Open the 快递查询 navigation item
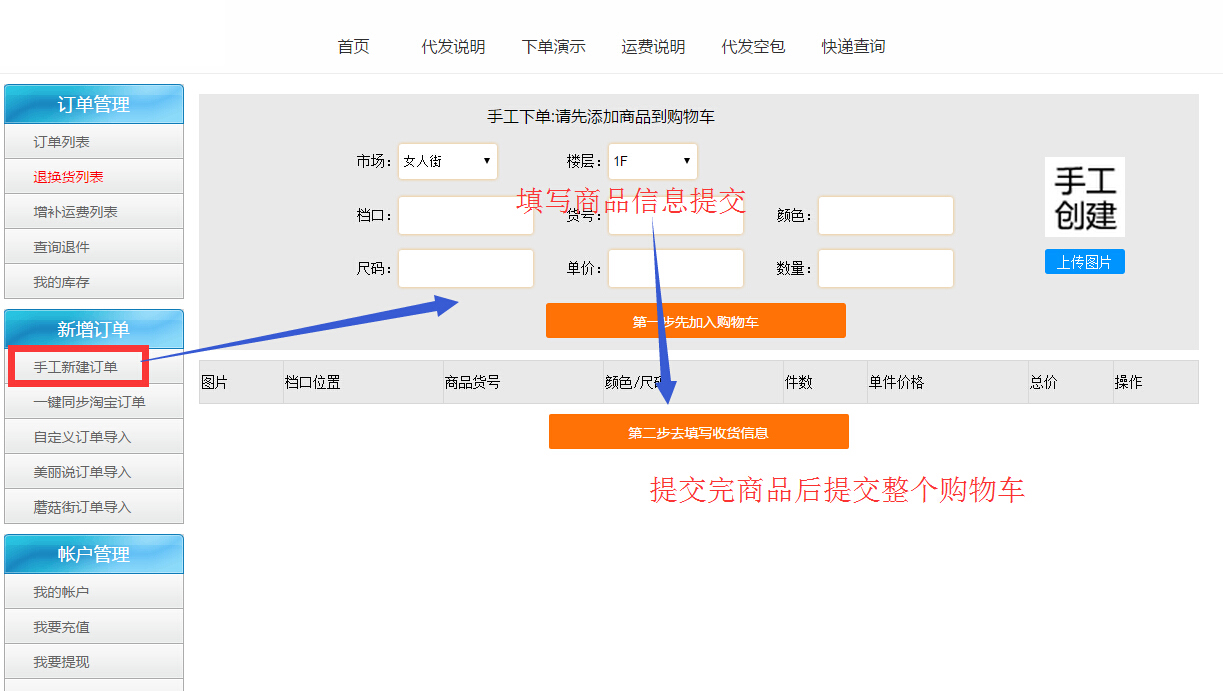Viewport: 1223px width, 691px height. [x=853, y=46]
